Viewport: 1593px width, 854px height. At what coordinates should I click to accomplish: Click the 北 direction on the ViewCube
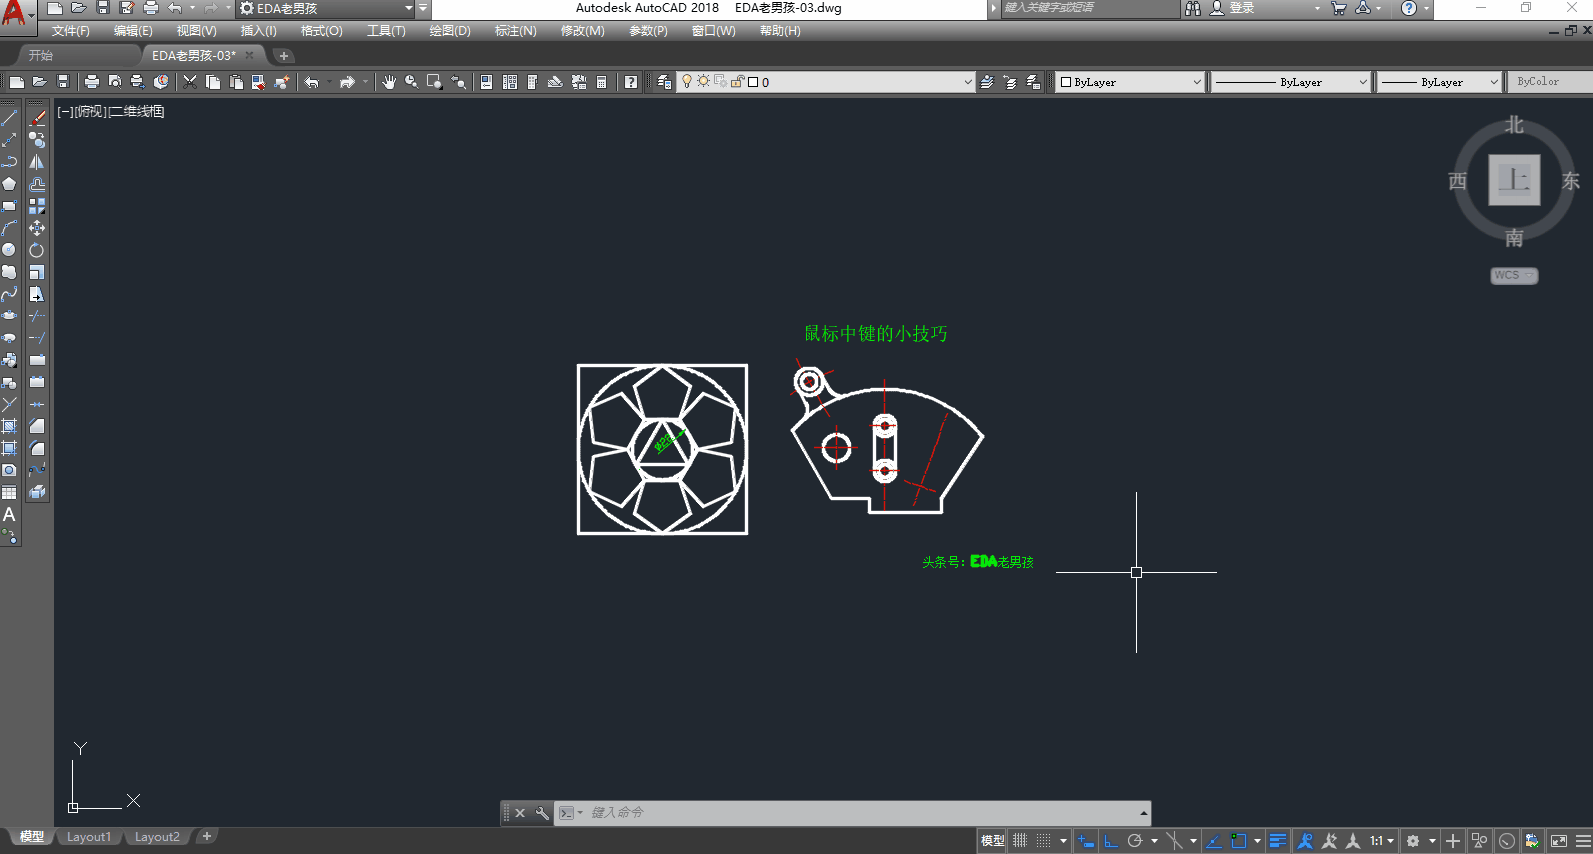1514,125
